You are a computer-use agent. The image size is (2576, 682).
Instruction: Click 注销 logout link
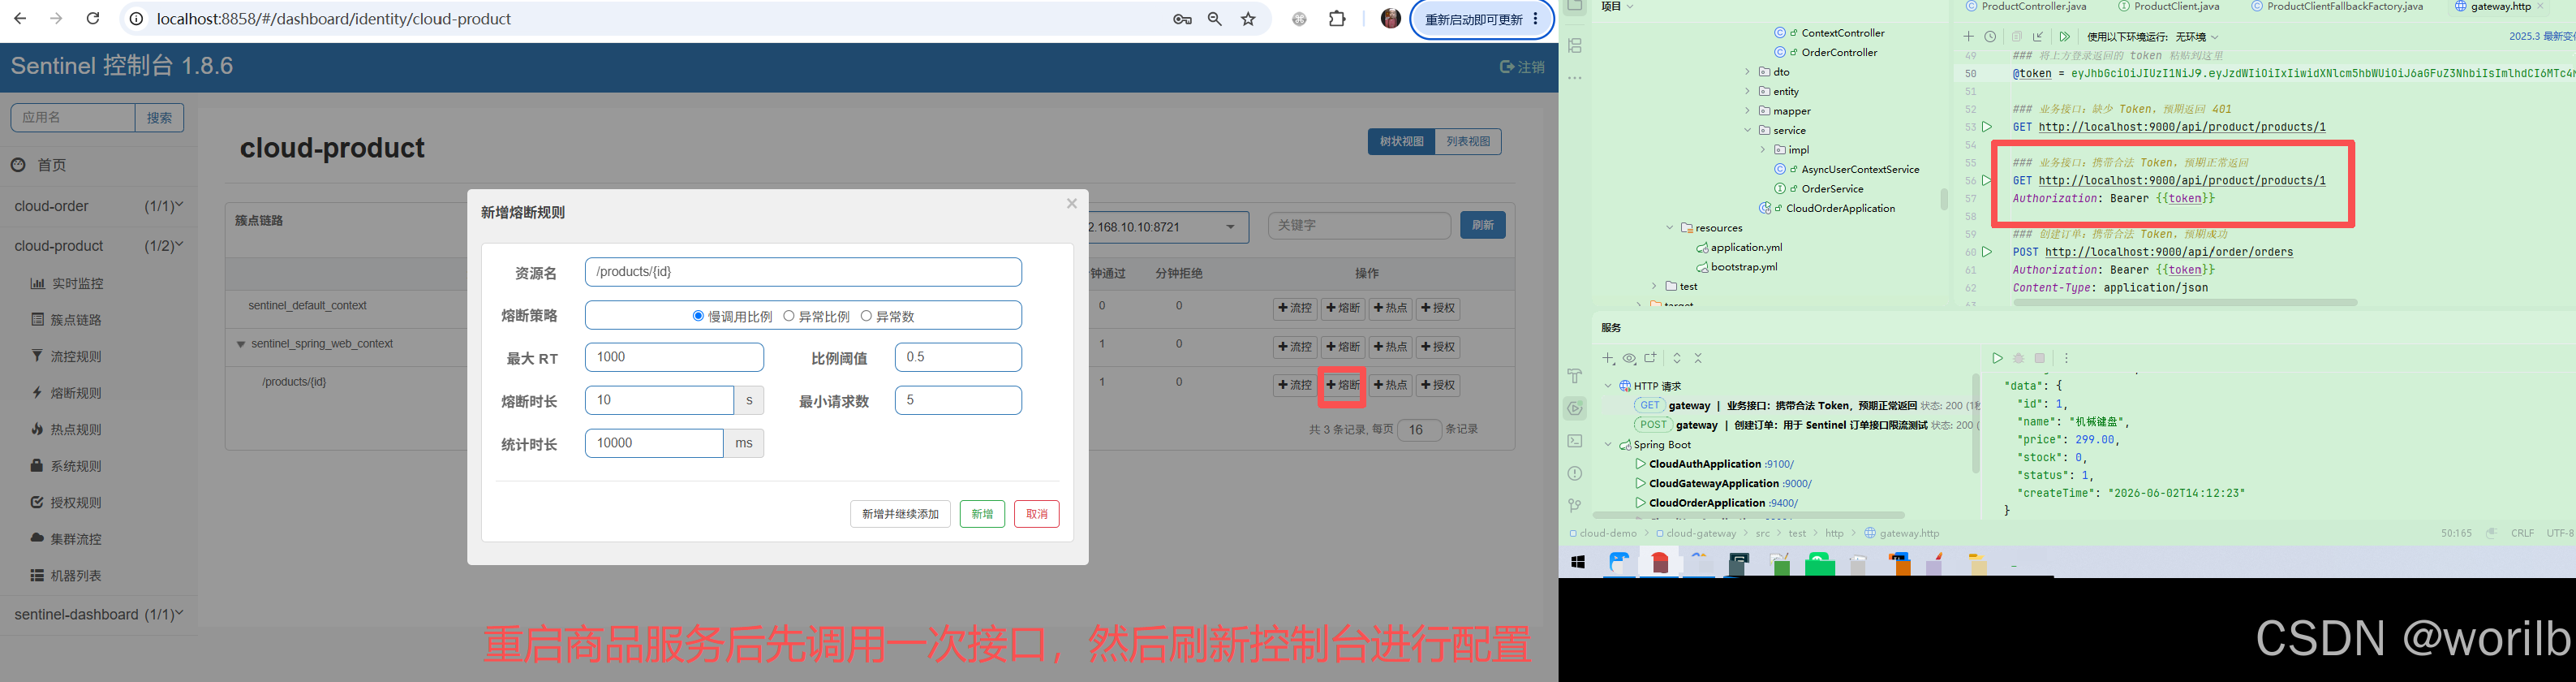pos(1522,67)
